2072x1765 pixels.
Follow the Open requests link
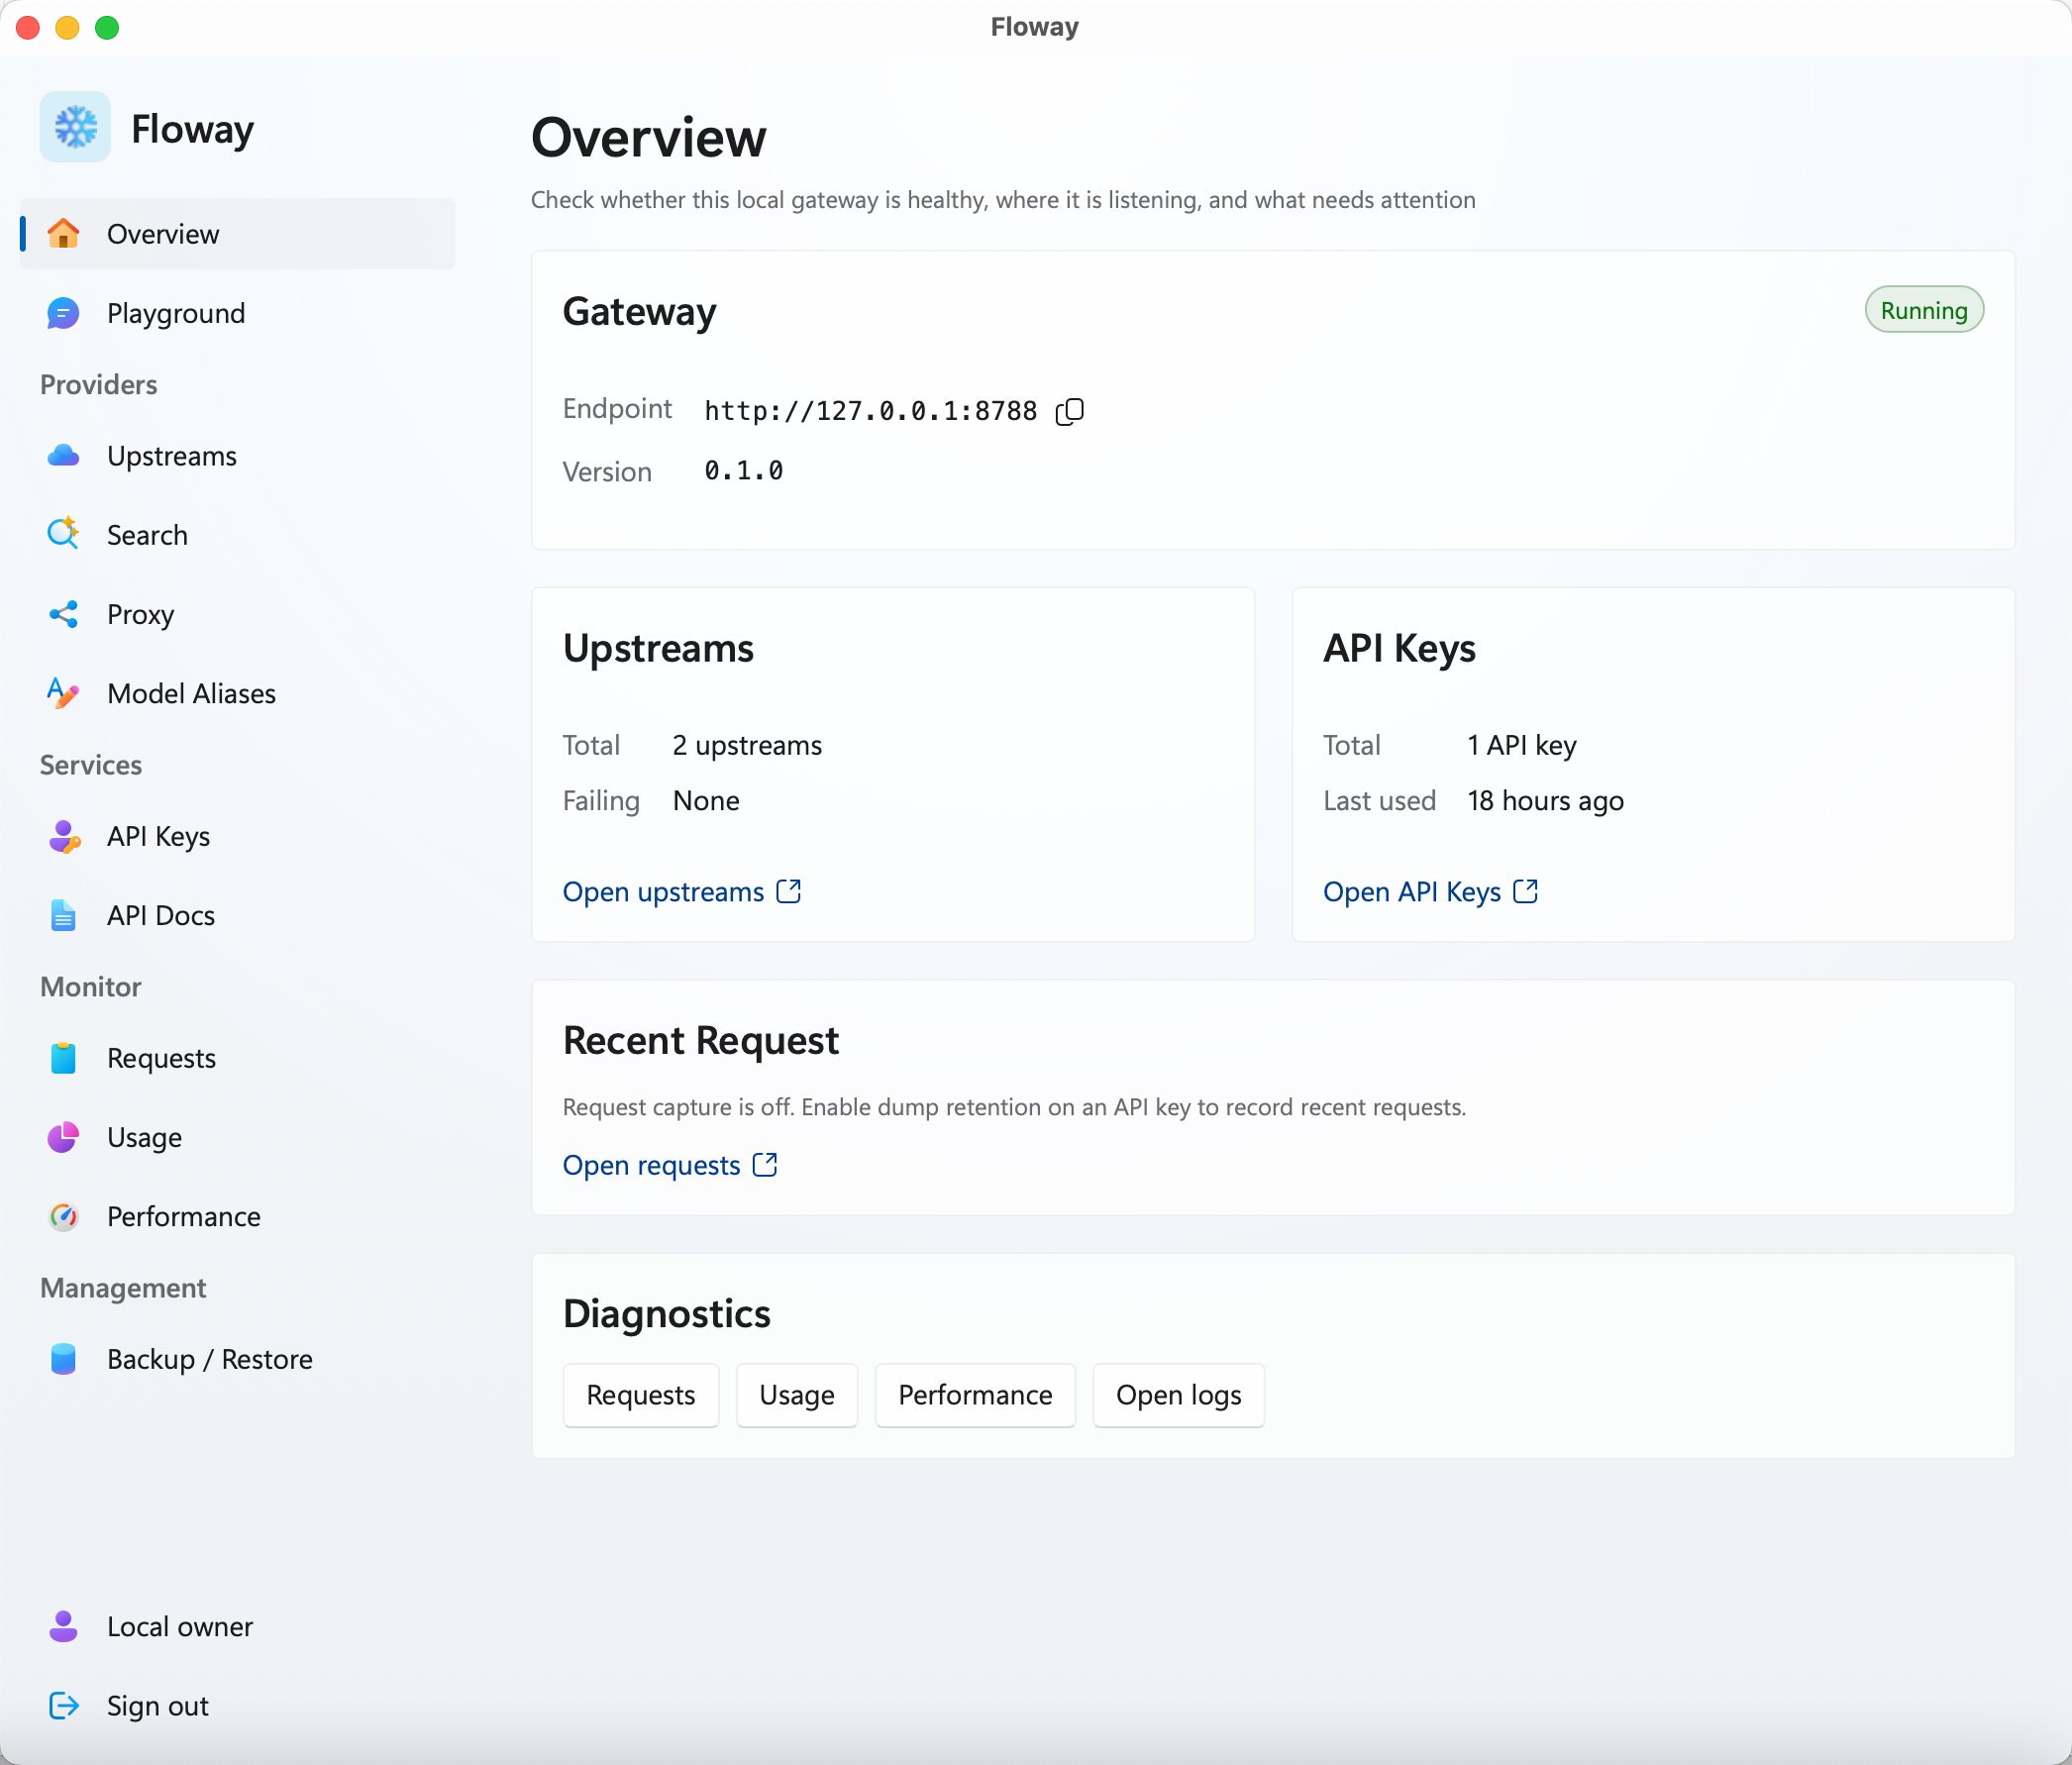[x=670, y=1165]
